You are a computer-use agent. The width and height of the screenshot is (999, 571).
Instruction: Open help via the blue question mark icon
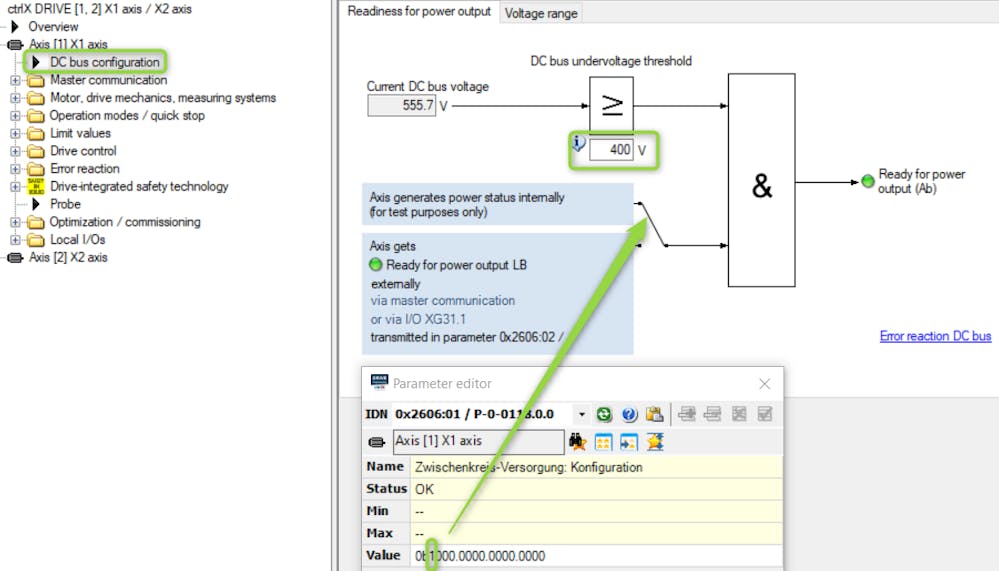point(629,414)
